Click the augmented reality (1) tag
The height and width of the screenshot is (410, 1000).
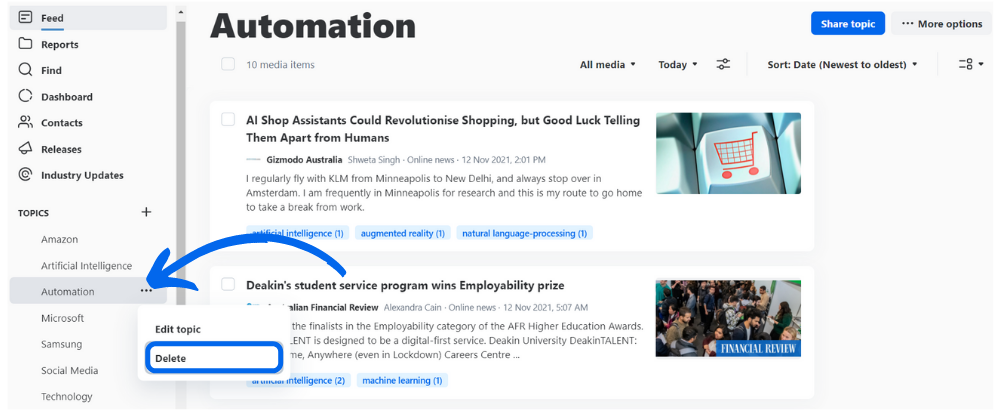click(x=403, y=233)
